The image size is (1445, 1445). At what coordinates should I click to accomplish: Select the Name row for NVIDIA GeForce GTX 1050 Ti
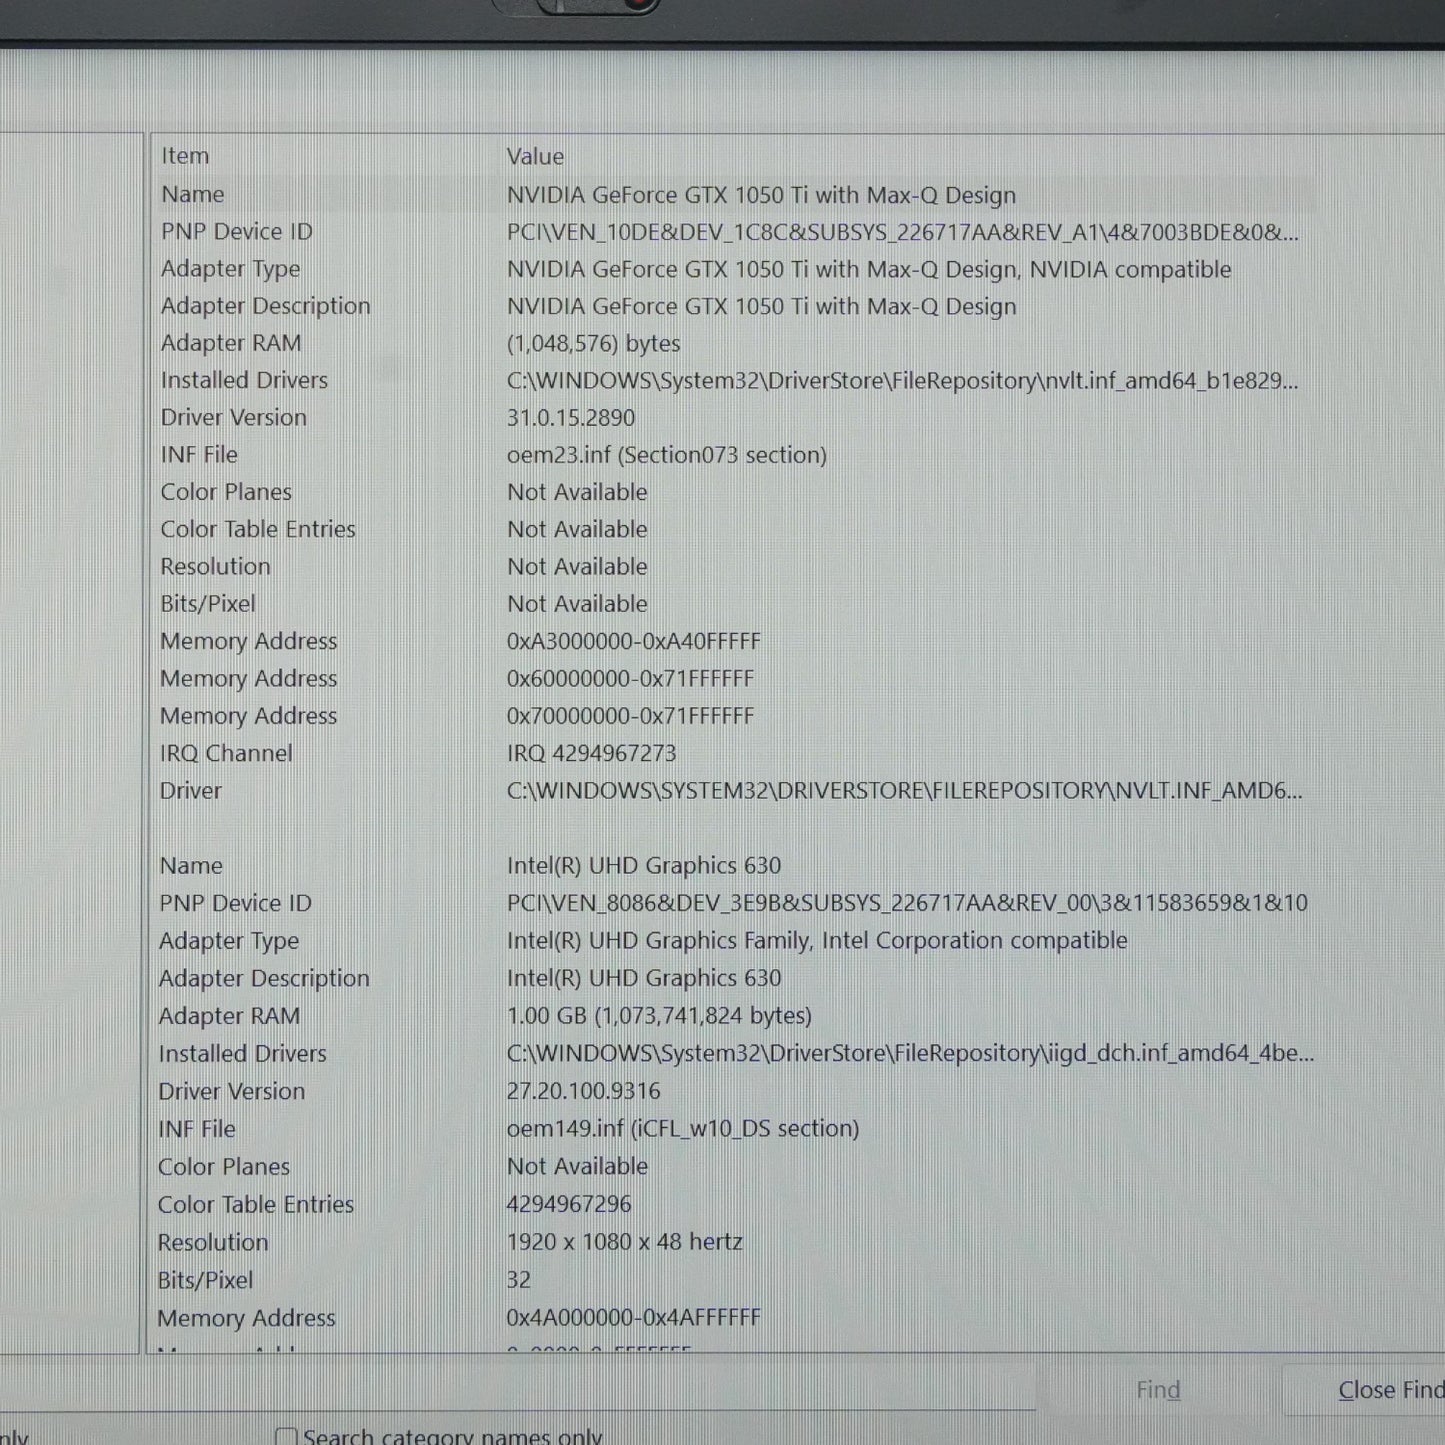(737, 195)
